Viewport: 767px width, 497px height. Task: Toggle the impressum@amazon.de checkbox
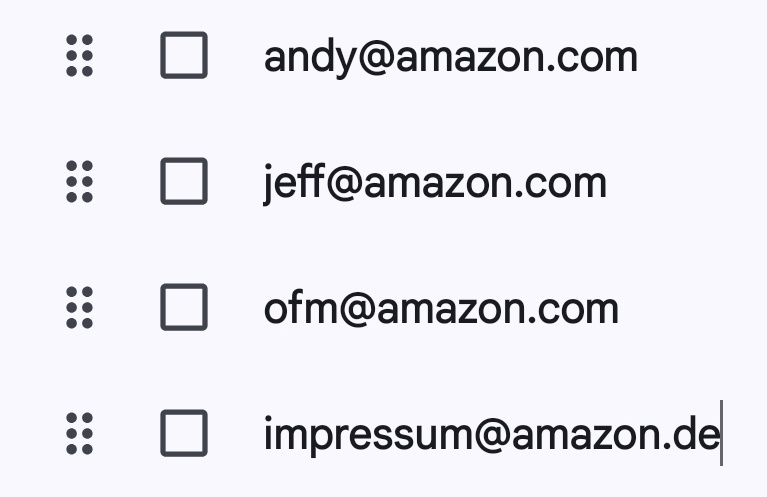[184, 434]
